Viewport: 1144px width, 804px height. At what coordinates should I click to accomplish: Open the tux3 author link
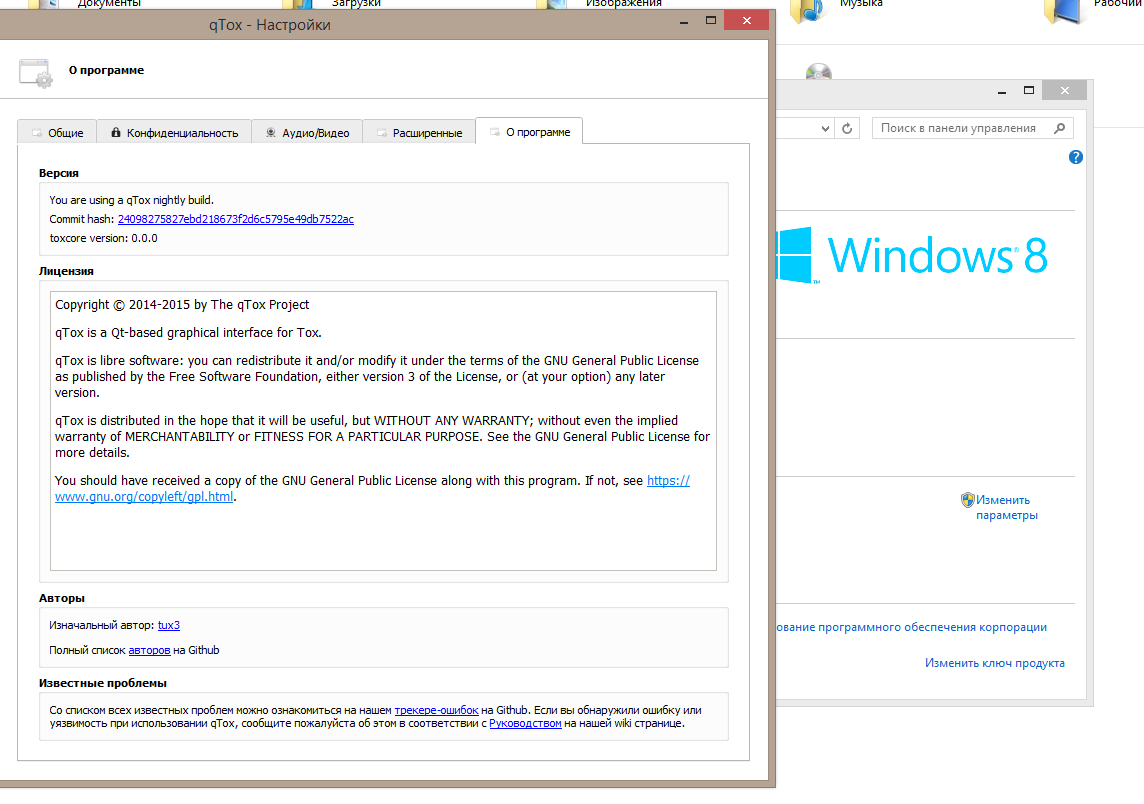point(169,625)
